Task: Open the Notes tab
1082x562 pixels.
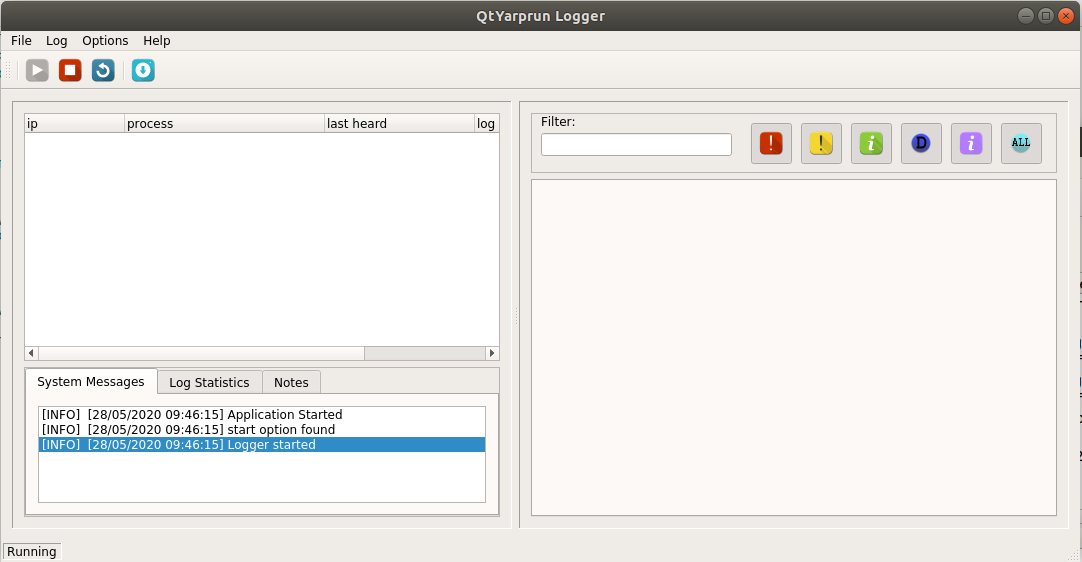Action: point(291,382)
